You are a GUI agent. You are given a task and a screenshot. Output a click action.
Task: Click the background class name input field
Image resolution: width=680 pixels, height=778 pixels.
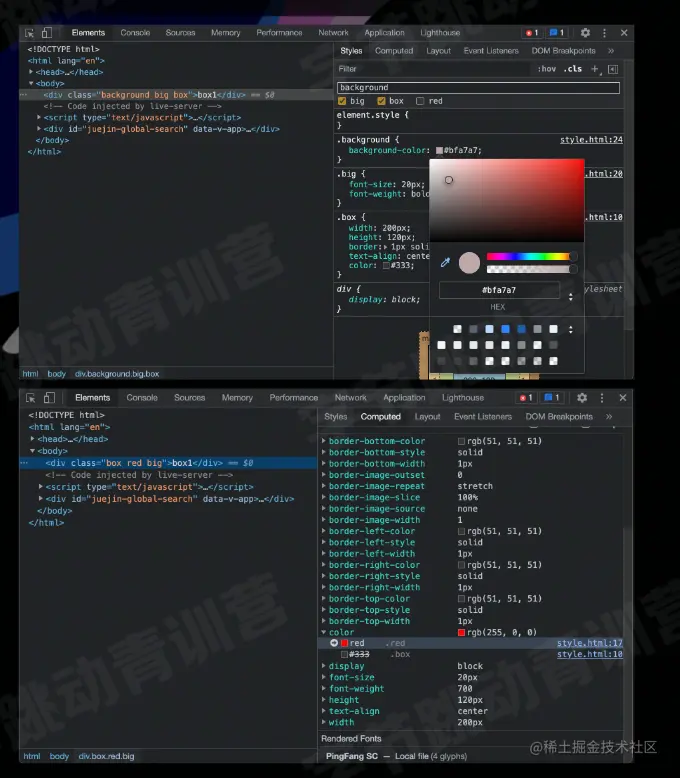478,88
